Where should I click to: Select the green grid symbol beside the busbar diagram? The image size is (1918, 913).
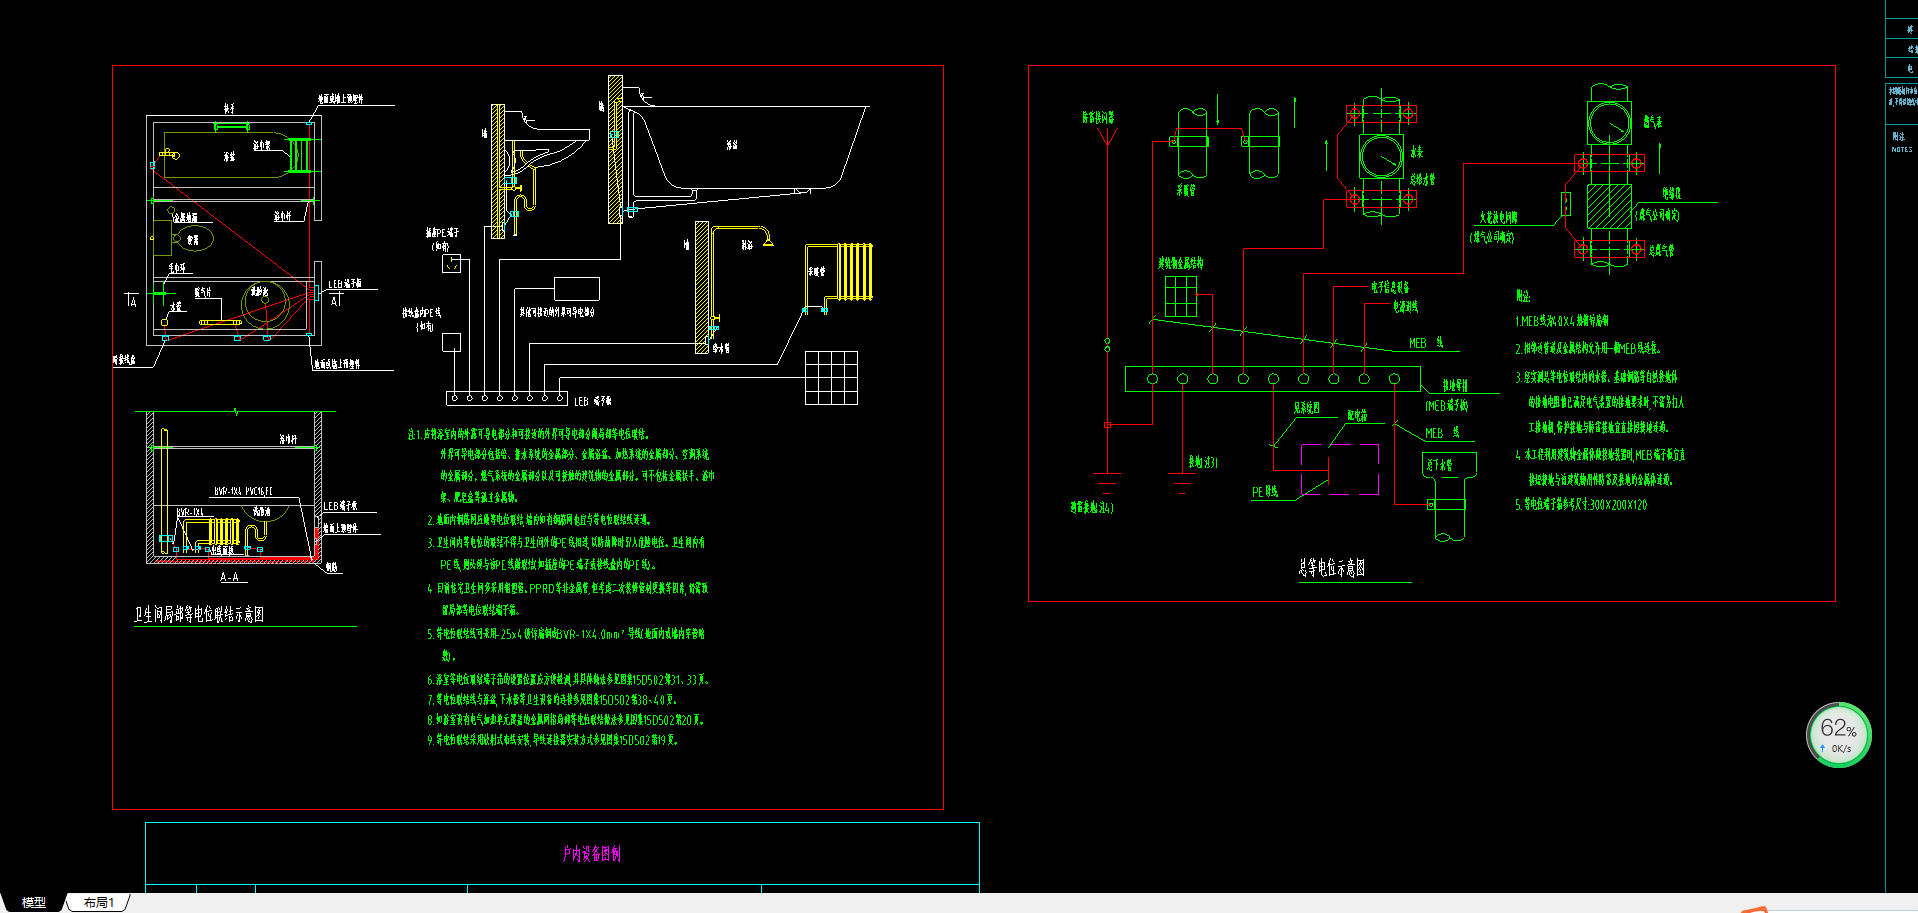(x=1181, y=296)
